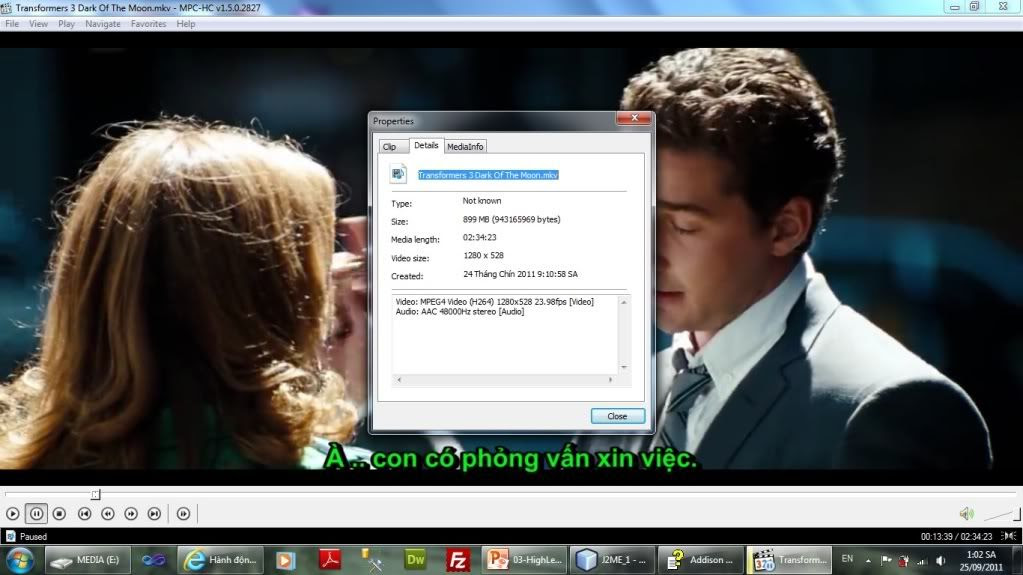Click the seek bar thumb marker
1023x575 pixels.
pyautogui.click(x=95, y=494)
